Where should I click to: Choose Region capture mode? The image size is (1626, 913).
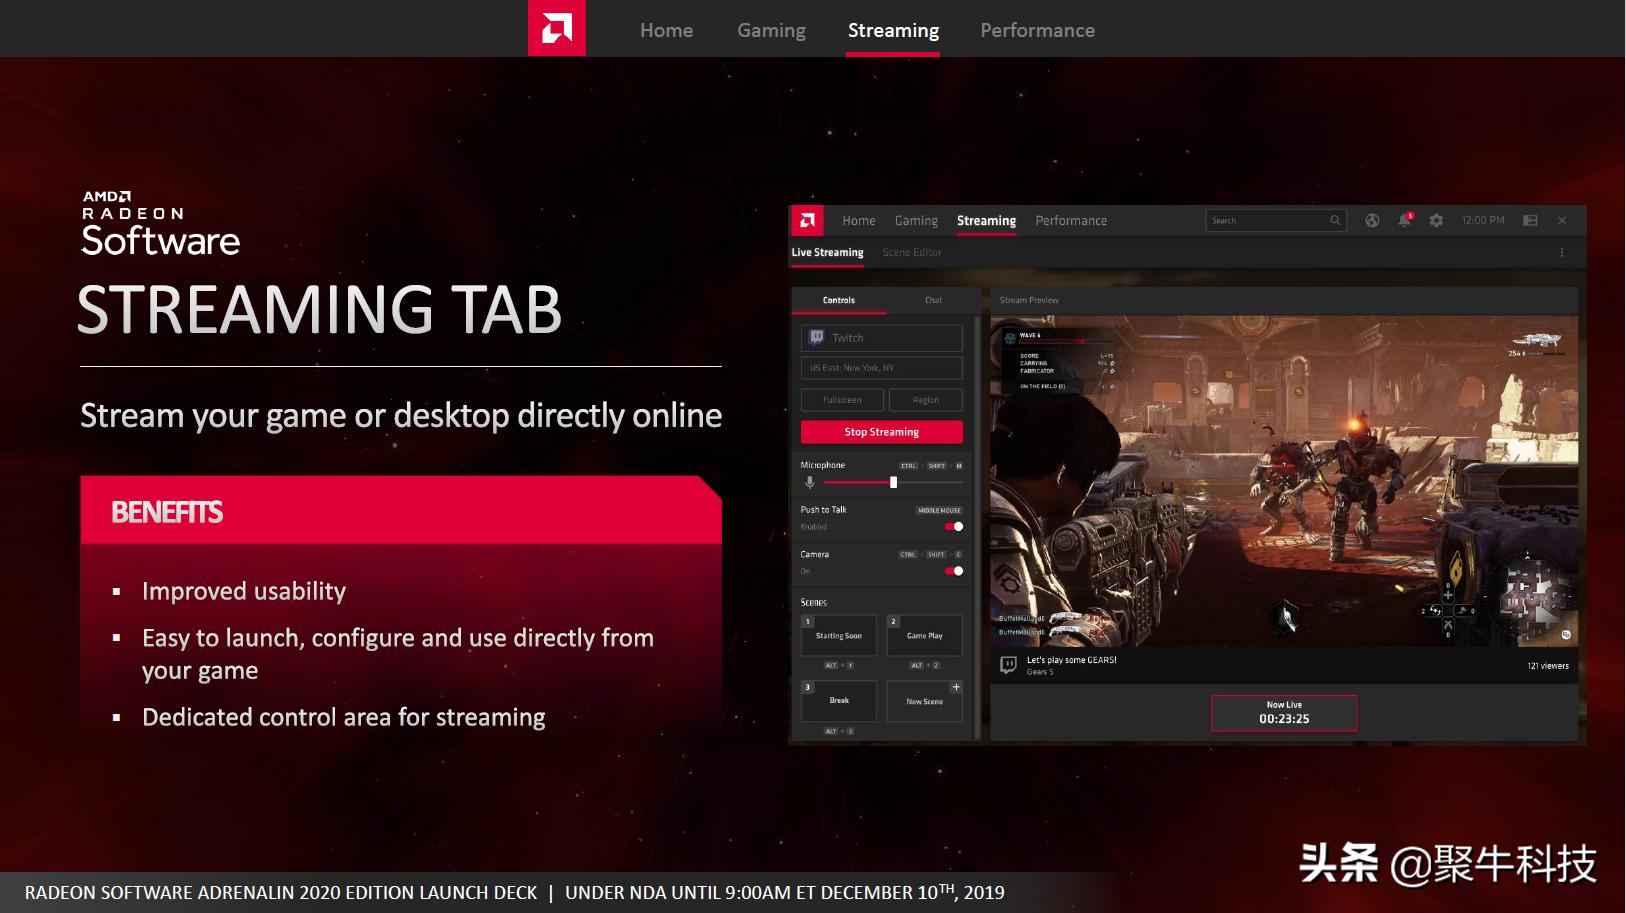(x=925, y=400)
